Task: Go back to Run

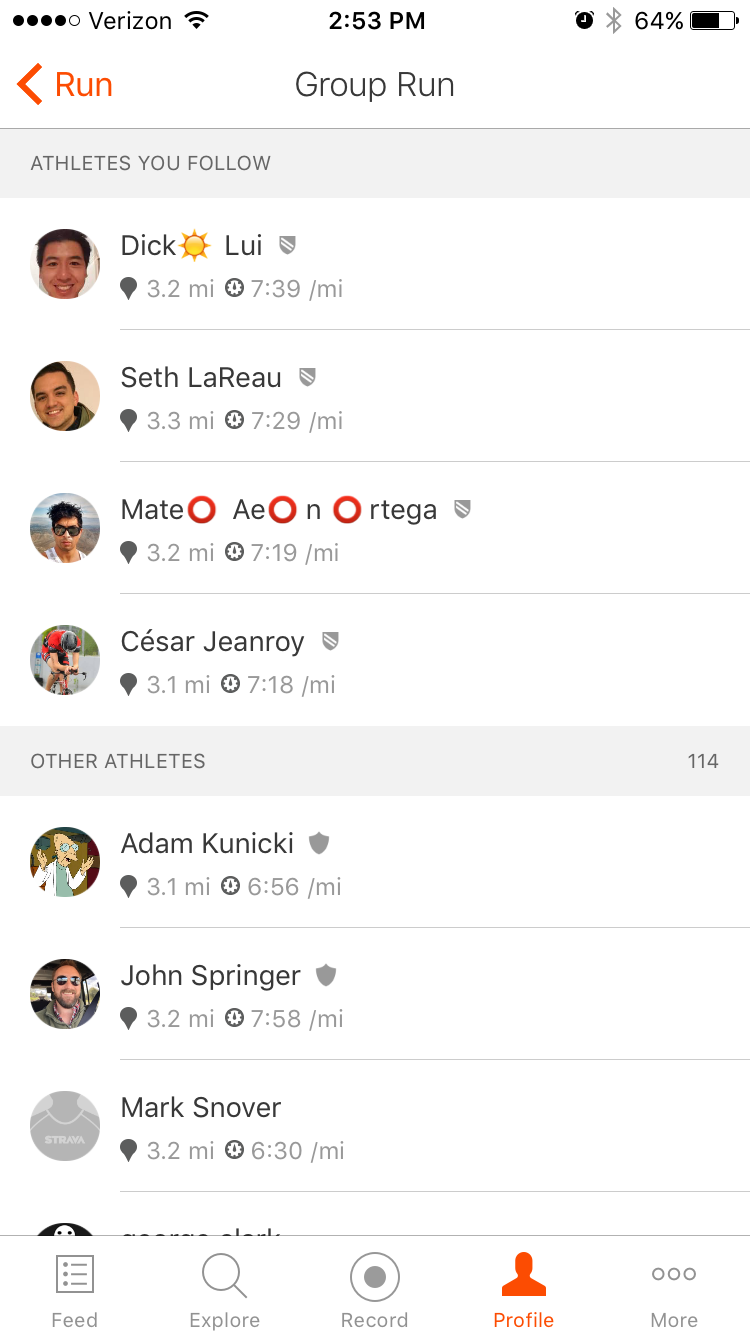Action: tap(65, 85)
